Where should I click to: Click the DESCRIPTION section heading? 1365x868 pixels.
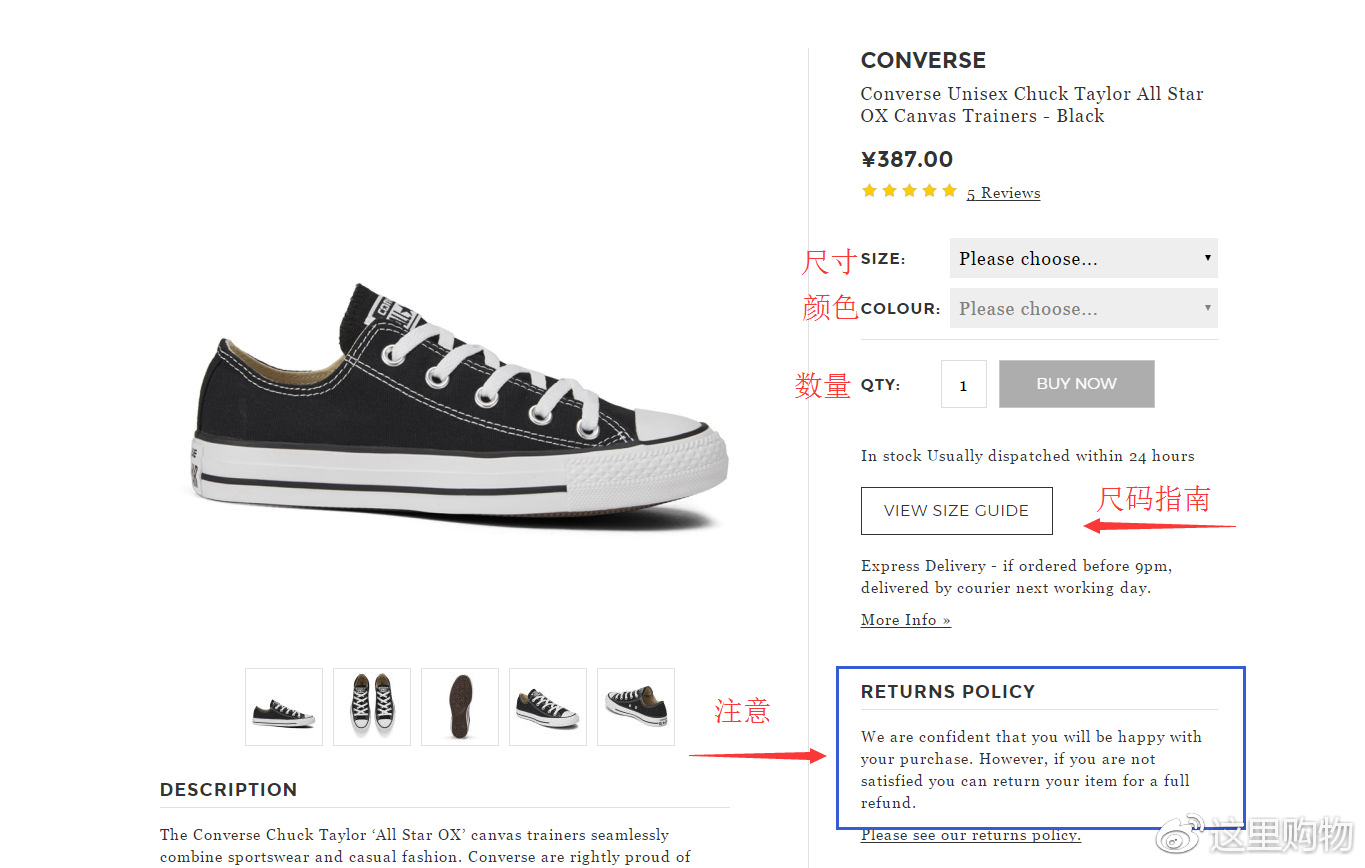point(228,790)
